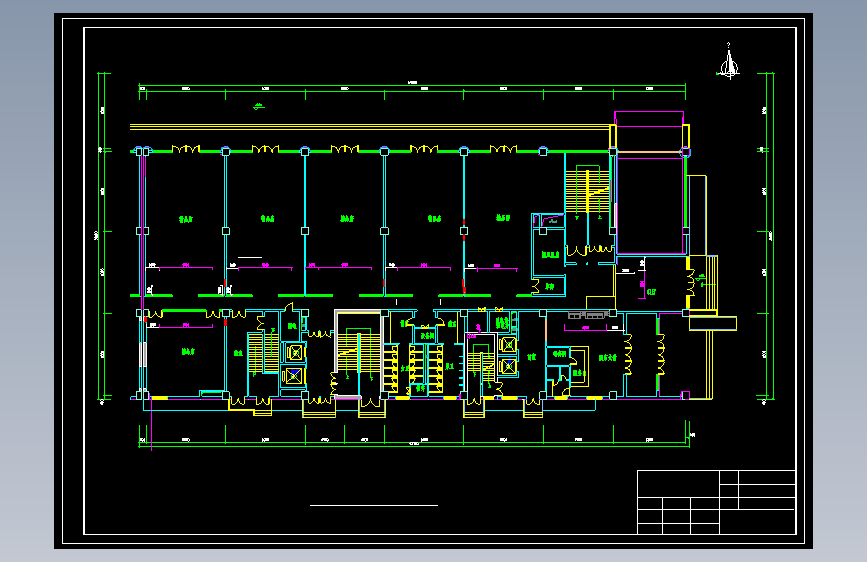Select the blue-marked lower elevator by the left staircase
867x562 pixels.
click(294, 376)
